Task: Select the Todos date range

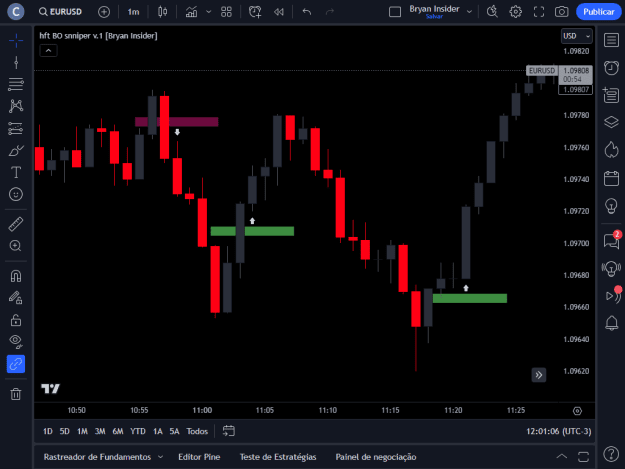Action: pos(197,431)
